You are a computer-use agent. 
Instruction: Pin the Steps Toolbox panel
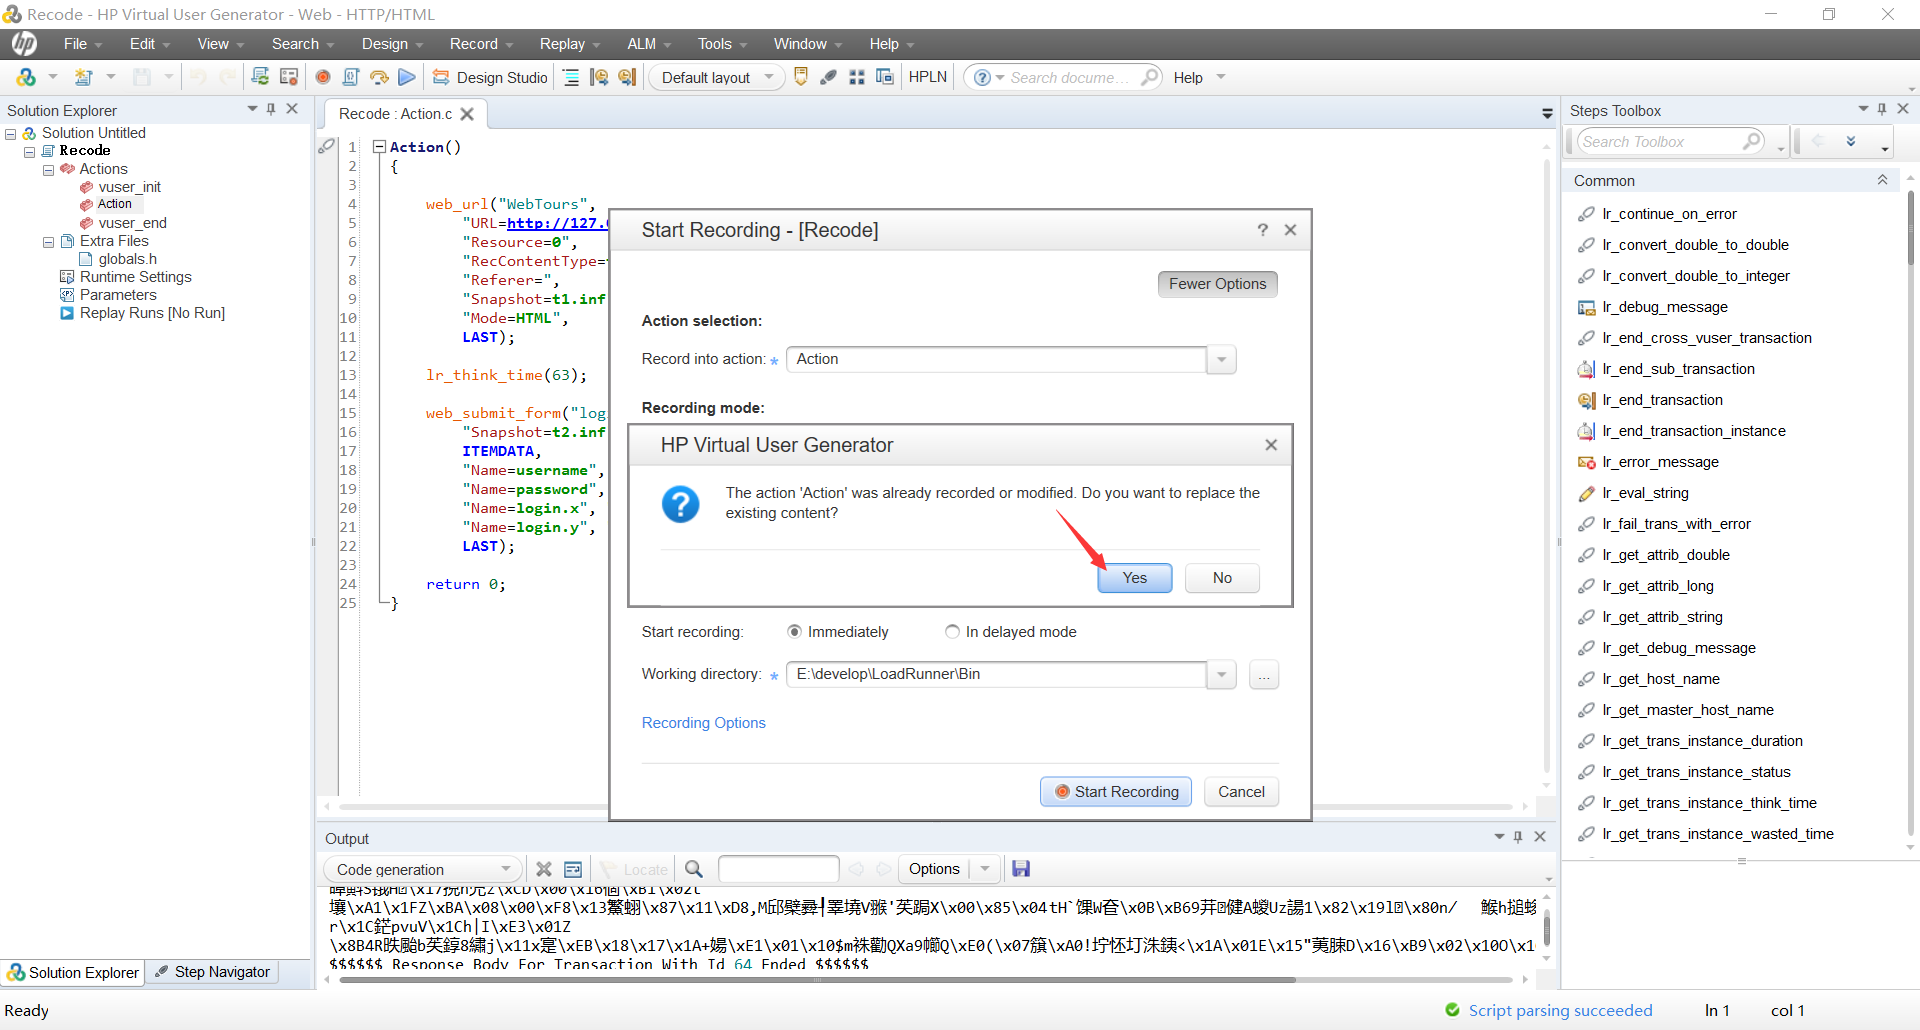pyautogui.click(x=1882, y=109)
